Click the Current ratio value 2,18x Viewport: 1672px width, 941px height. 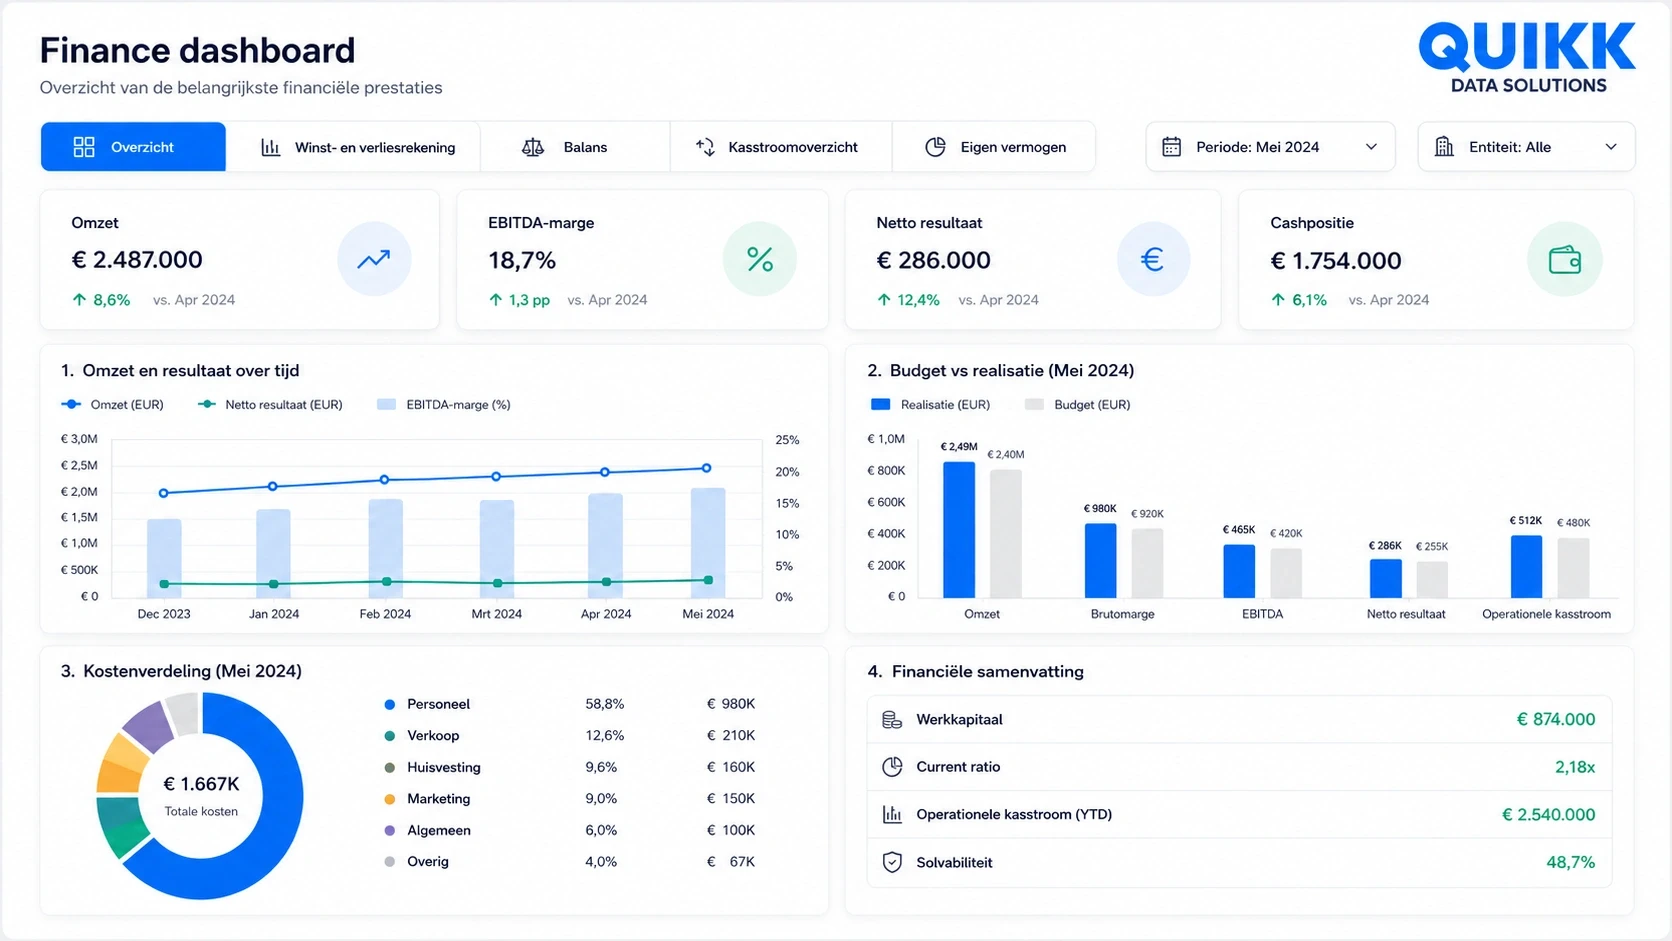[x=1575, y=767]
